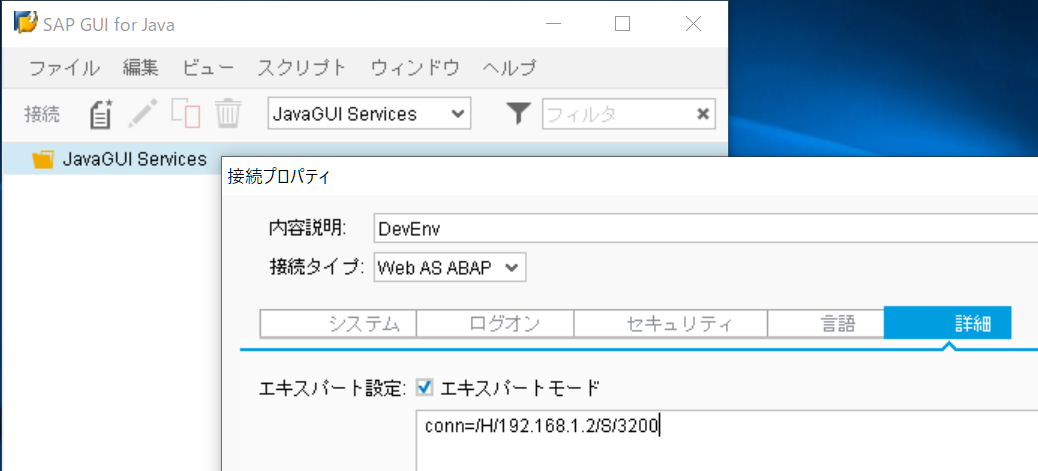
Task: Click the new connection icon
Action: [101, 113]
